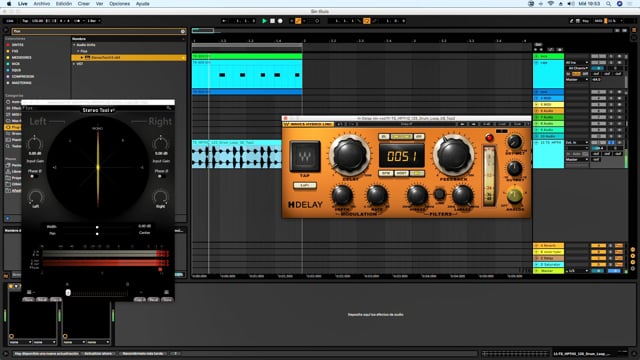Open the Ext. In input dropdown
640x360 pixels.
[577, 143]
